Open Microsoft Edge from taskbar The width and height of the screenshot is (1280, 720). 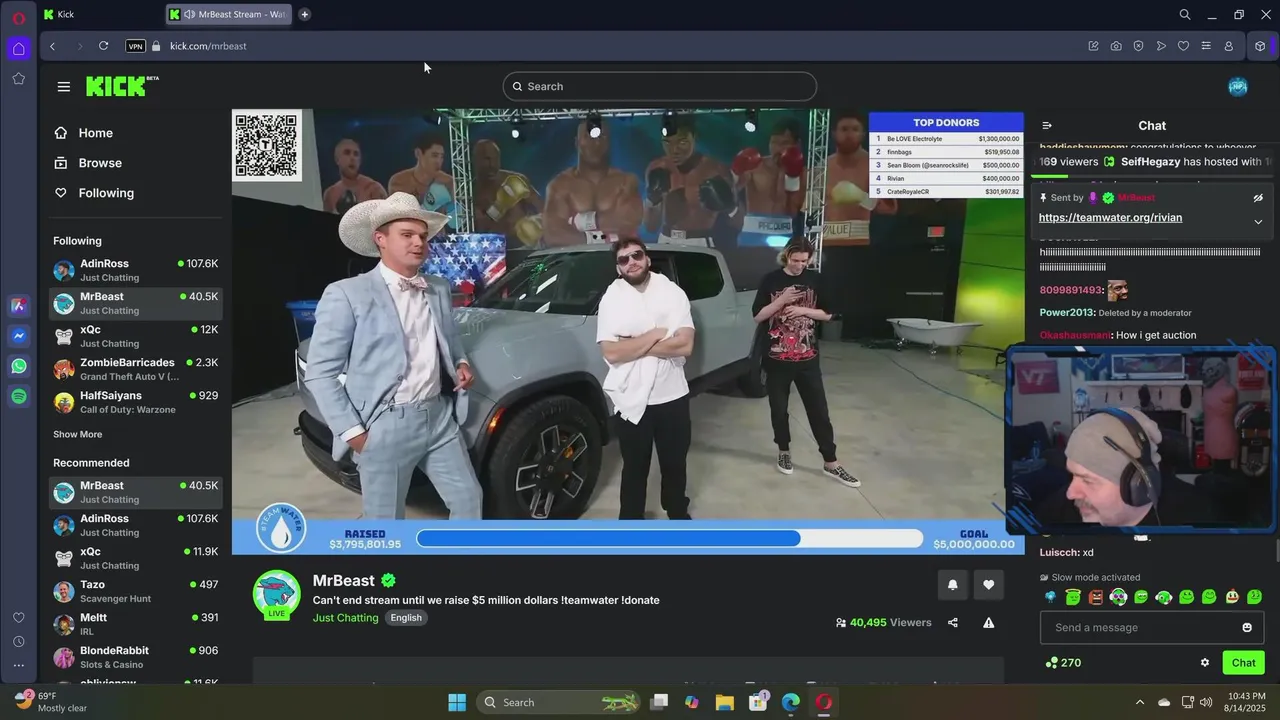click(x=791, y=702)
